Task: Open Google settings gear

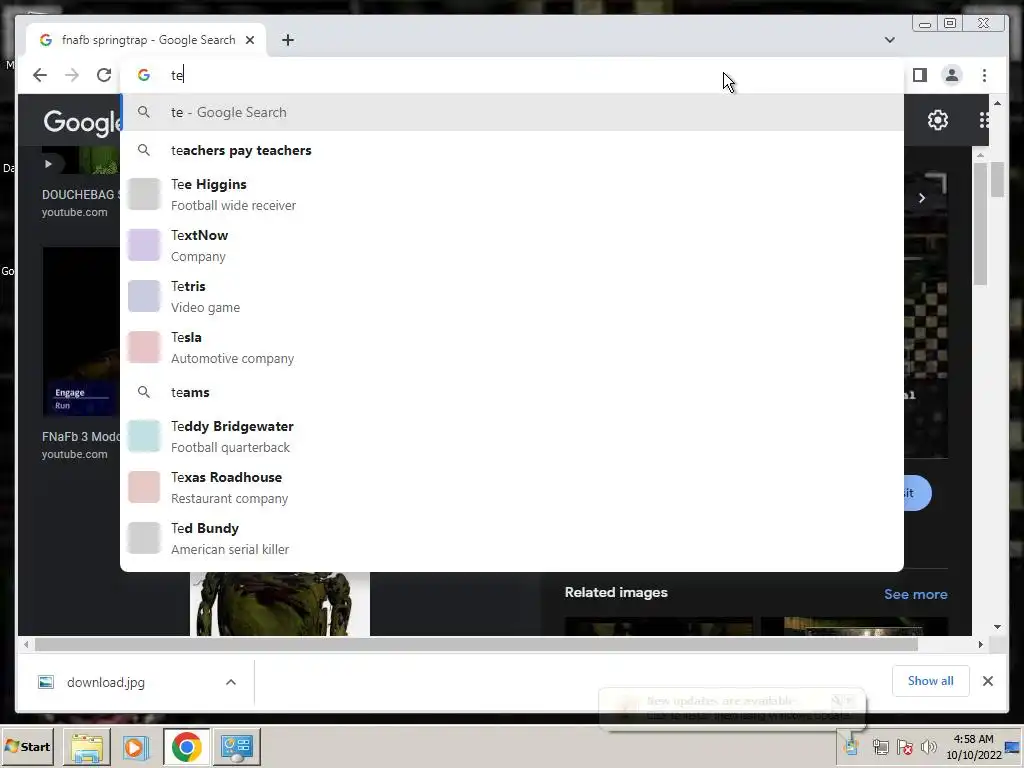Action: coord(938,120)
